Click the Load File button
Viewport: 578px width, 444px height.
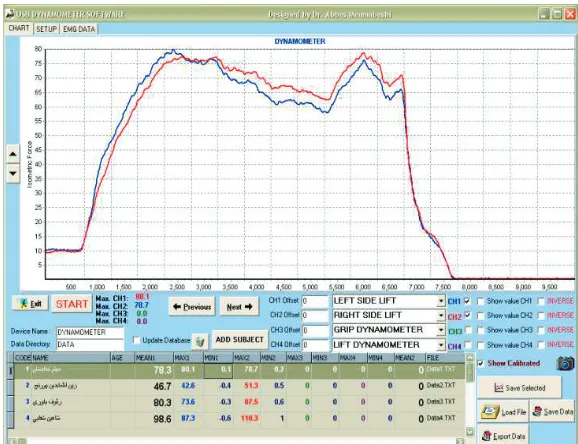[x=503, y=411]
